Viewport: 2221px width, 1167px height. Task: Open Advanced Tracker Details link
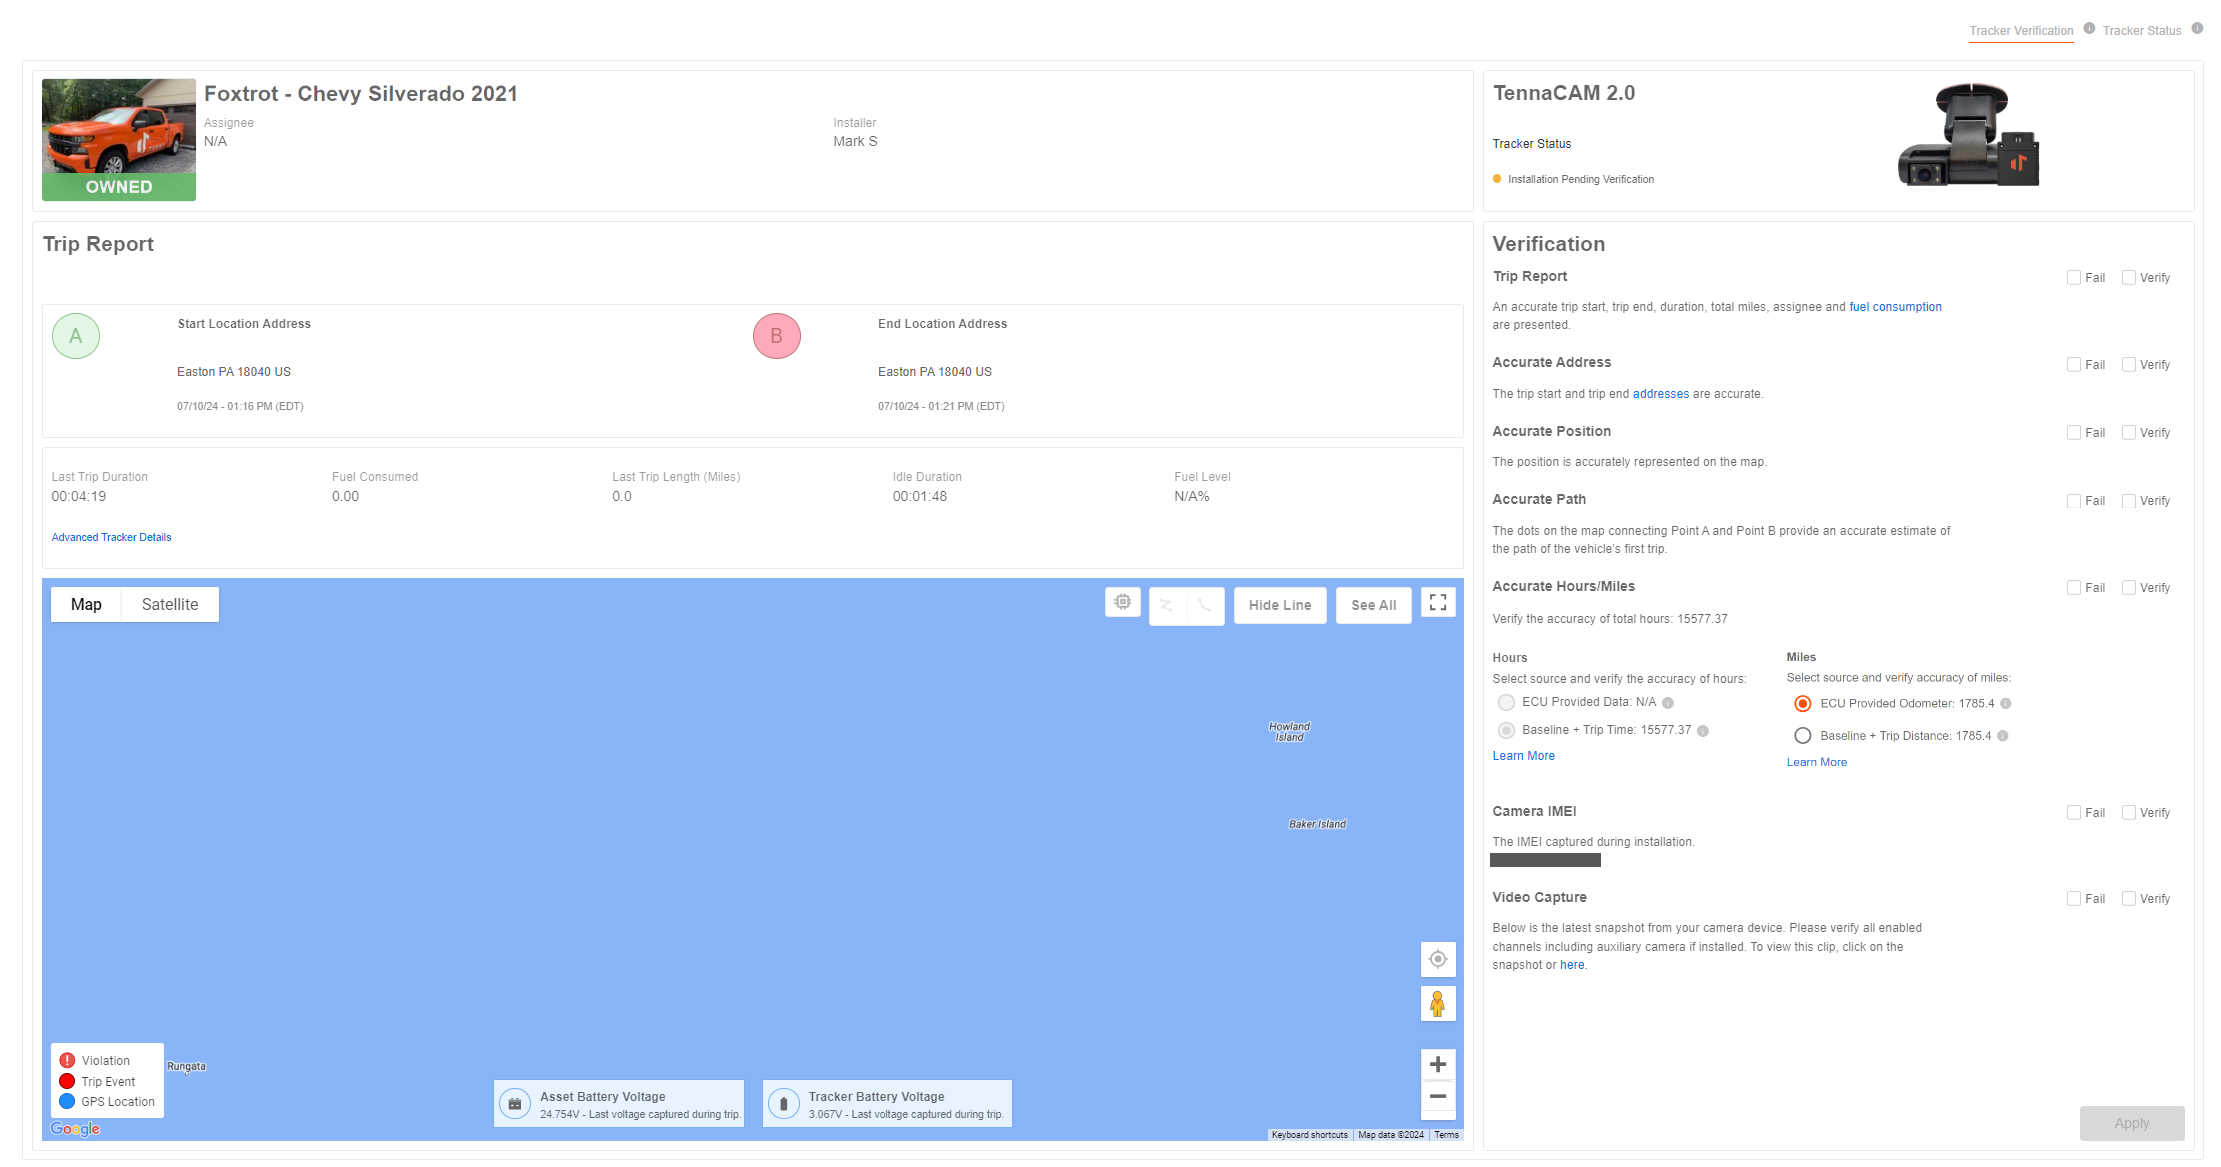click(x=111, y=537)
